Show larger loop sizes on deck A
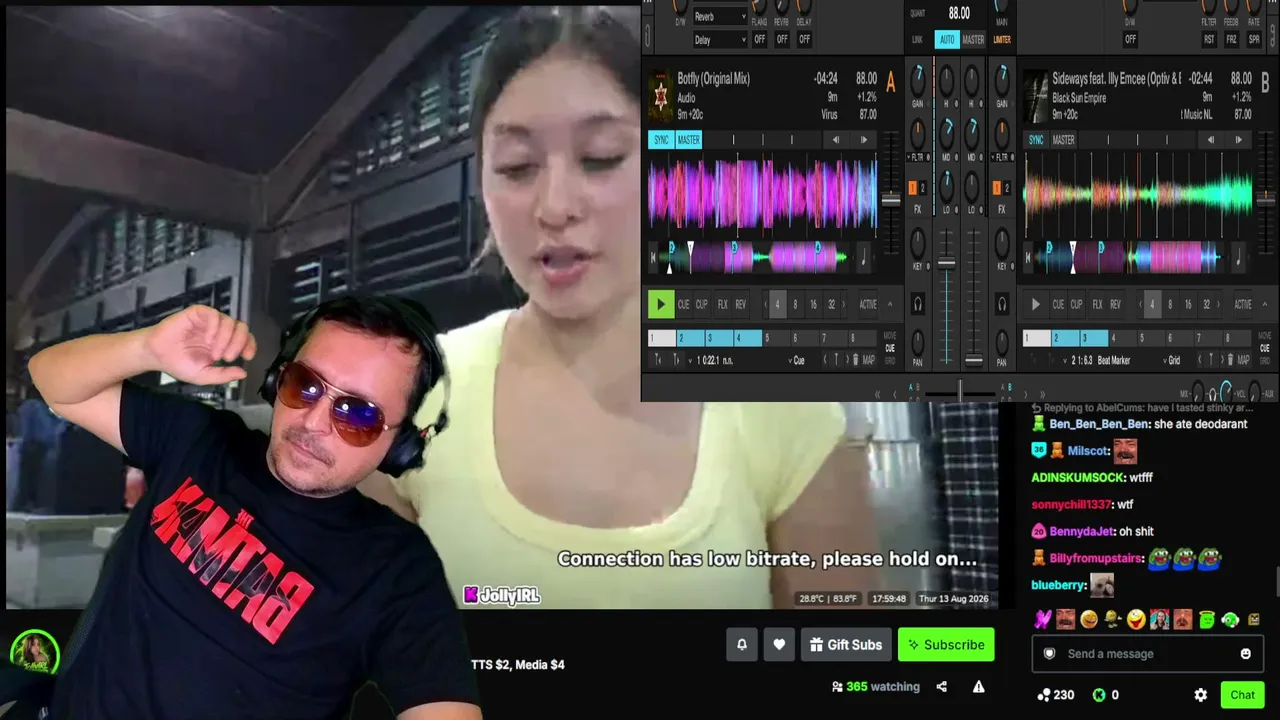This screenshot has height=720, width=1280. pos(845,305)
